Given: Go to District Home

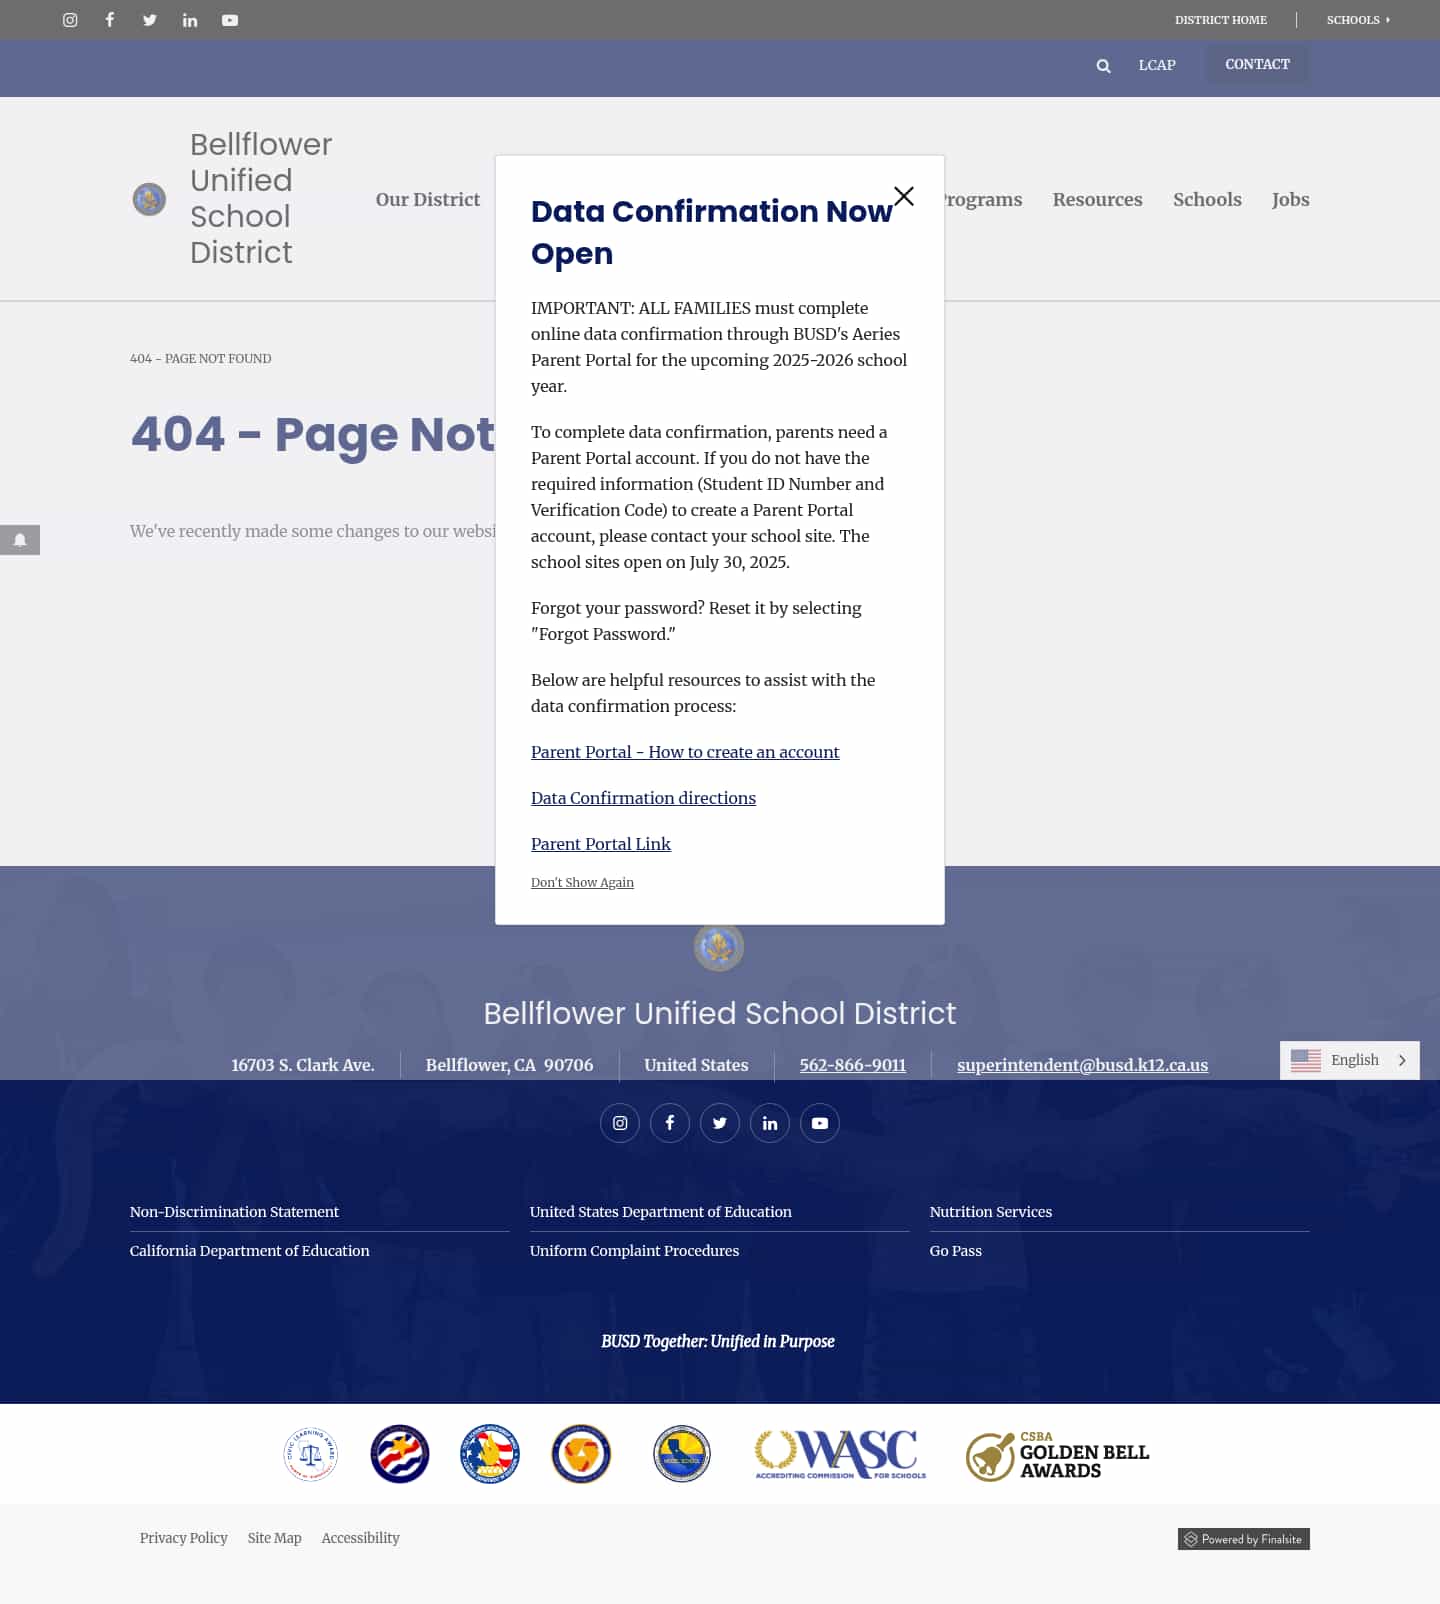Looking at the screenshot, I should [1221, 20].
